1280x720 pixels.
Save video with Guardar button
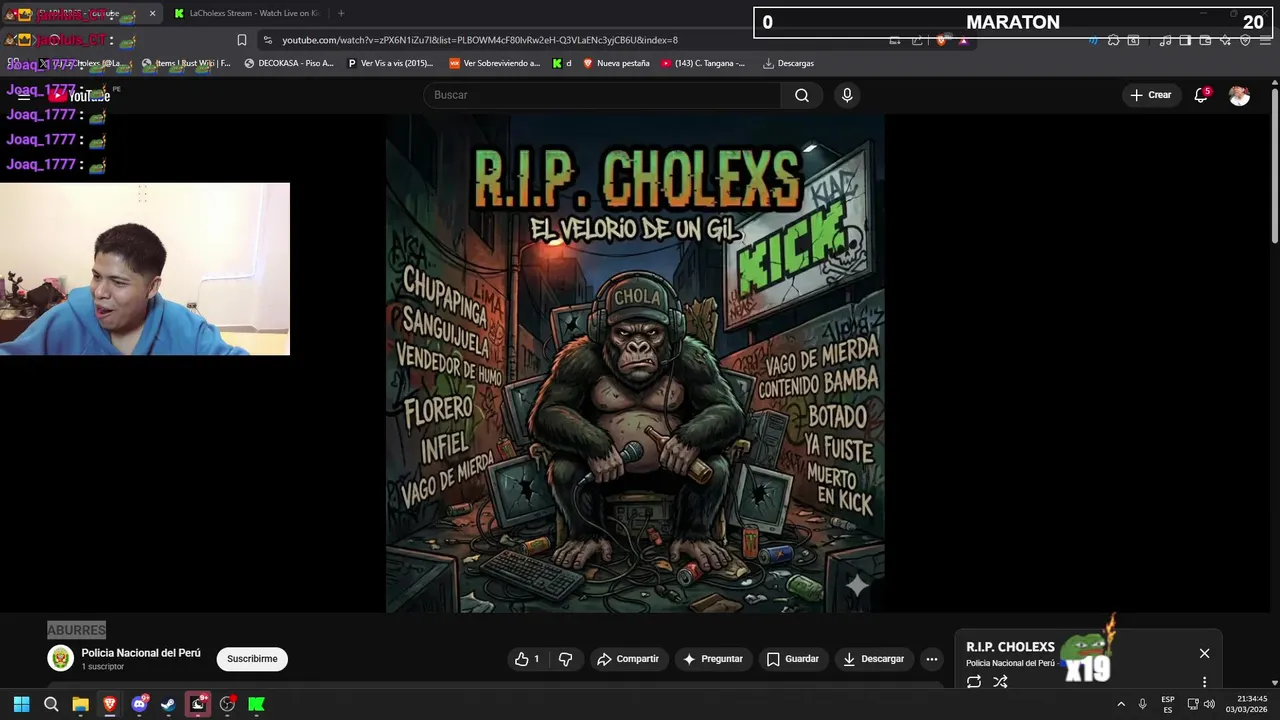[792, 659]
